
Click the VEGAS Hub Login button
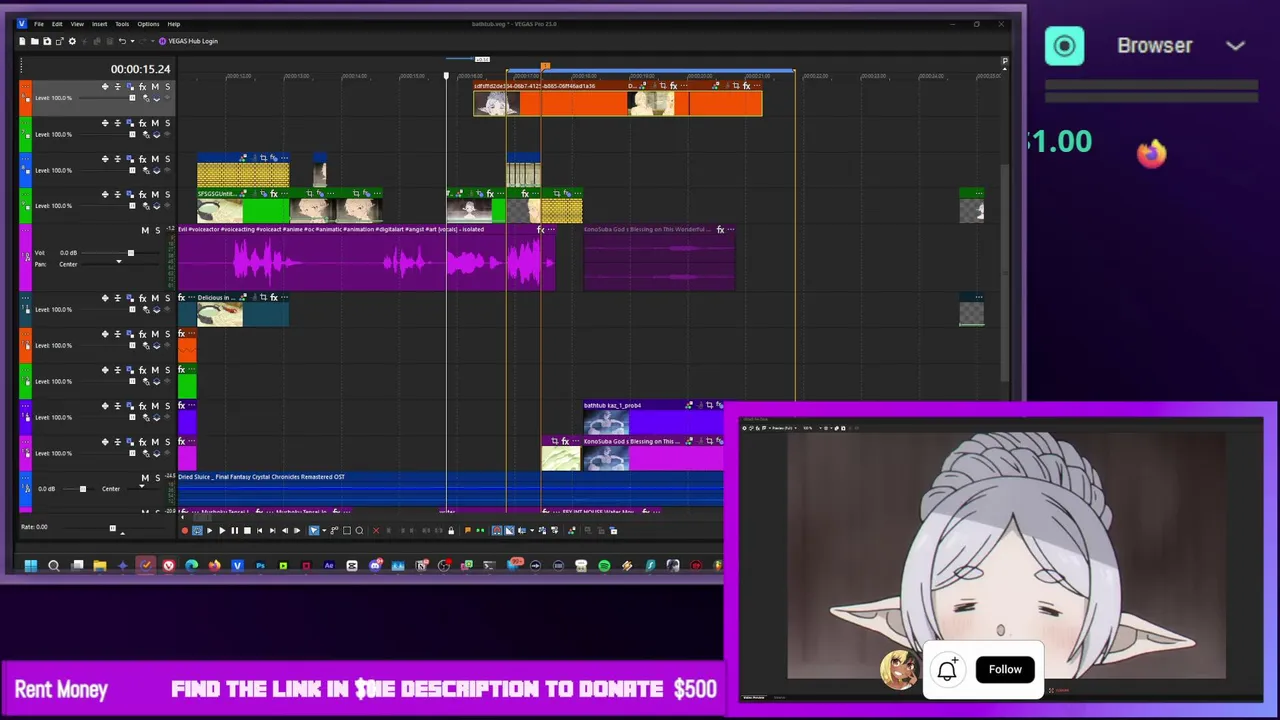point(189,41)
